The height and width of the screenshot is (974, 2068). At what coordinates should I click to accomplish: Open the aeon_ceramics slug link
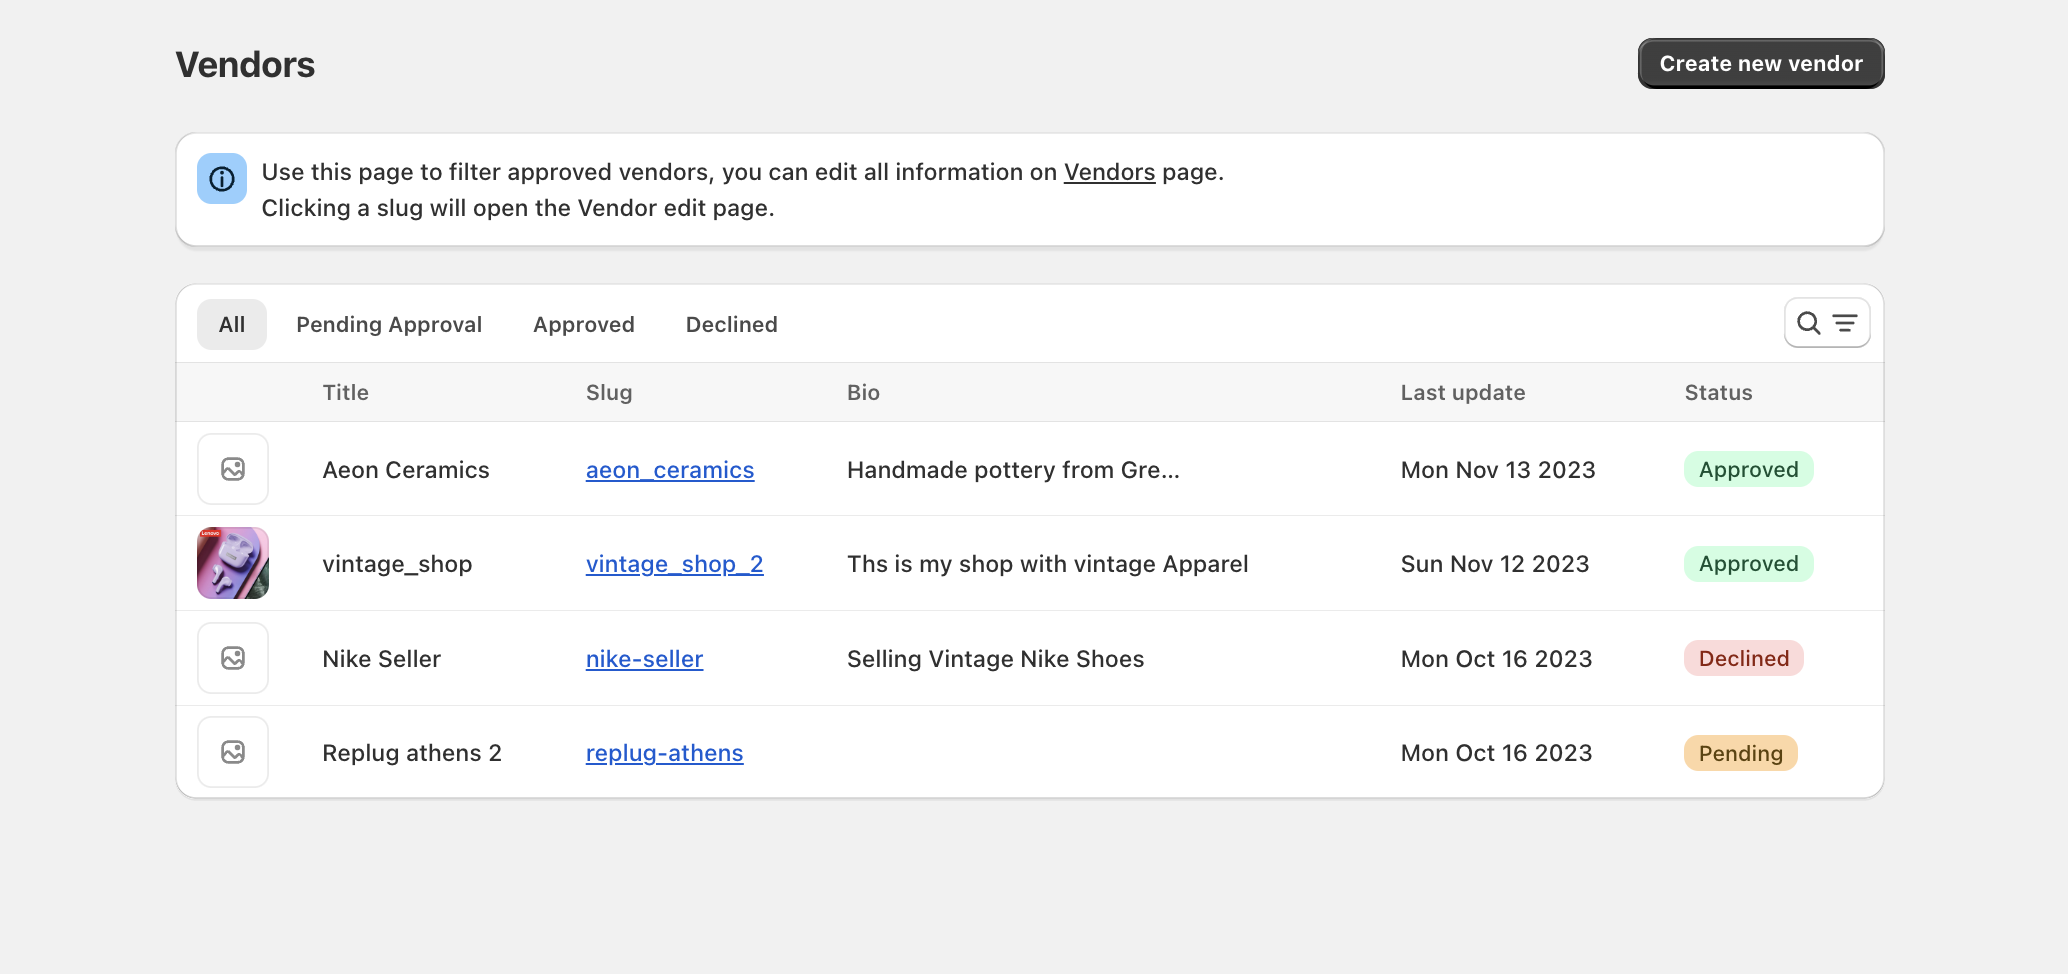(670, 470)
